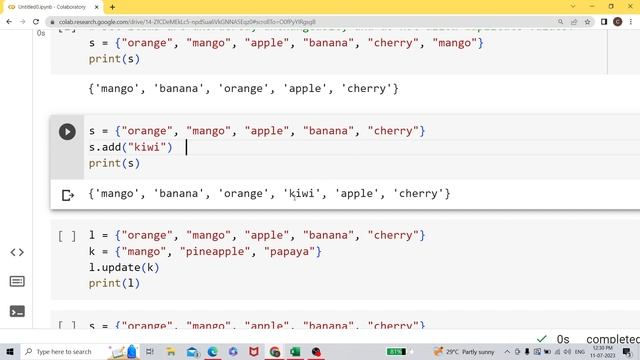640x360 pixels.
Task: Open Task View on the taskbar
Action: click(150, 351)
